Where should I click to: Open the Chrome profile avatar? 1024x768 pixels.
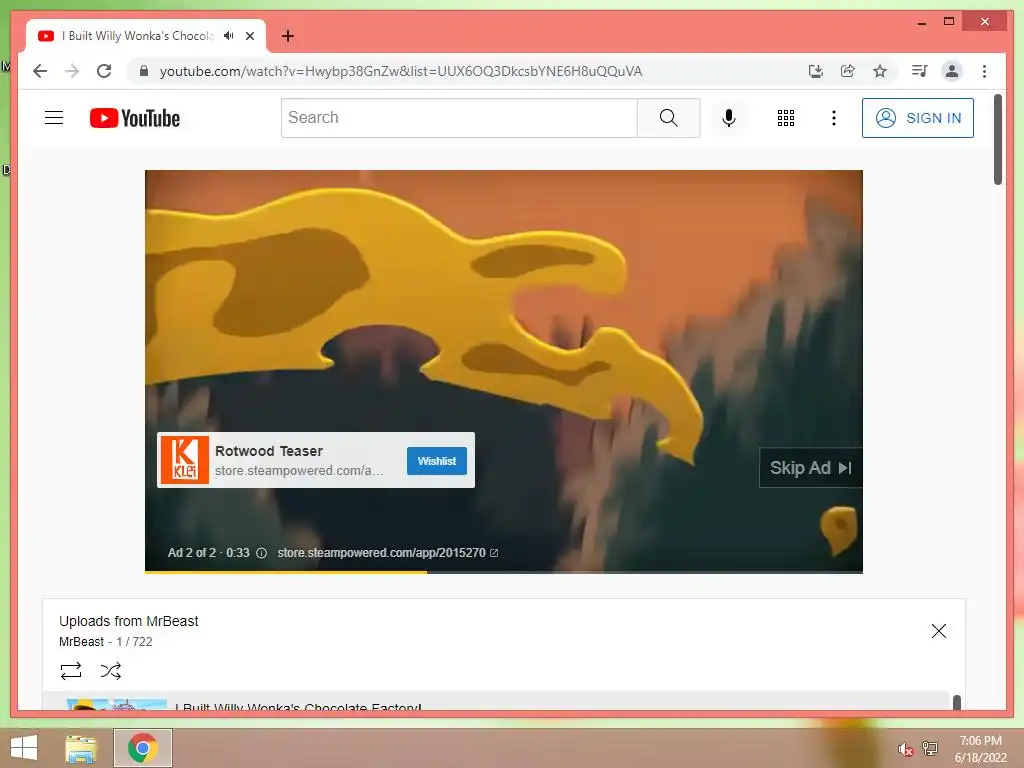(952, 71)
